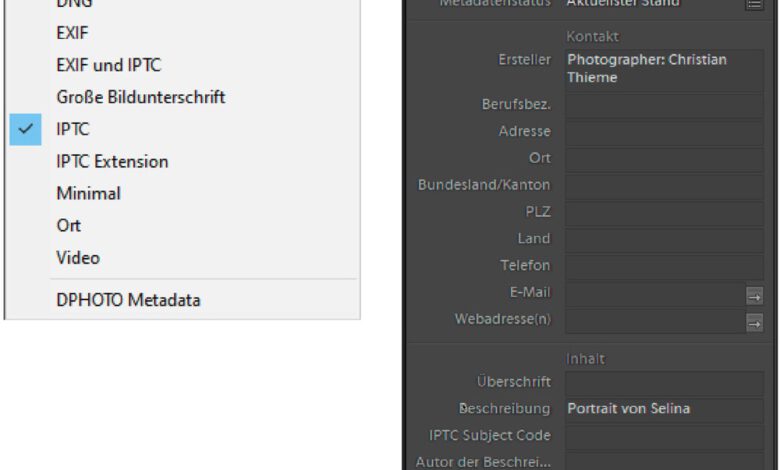The width and height of the screenshot is (780, 470).
Task: Click the Telefon input field
Action: [664, 266]
